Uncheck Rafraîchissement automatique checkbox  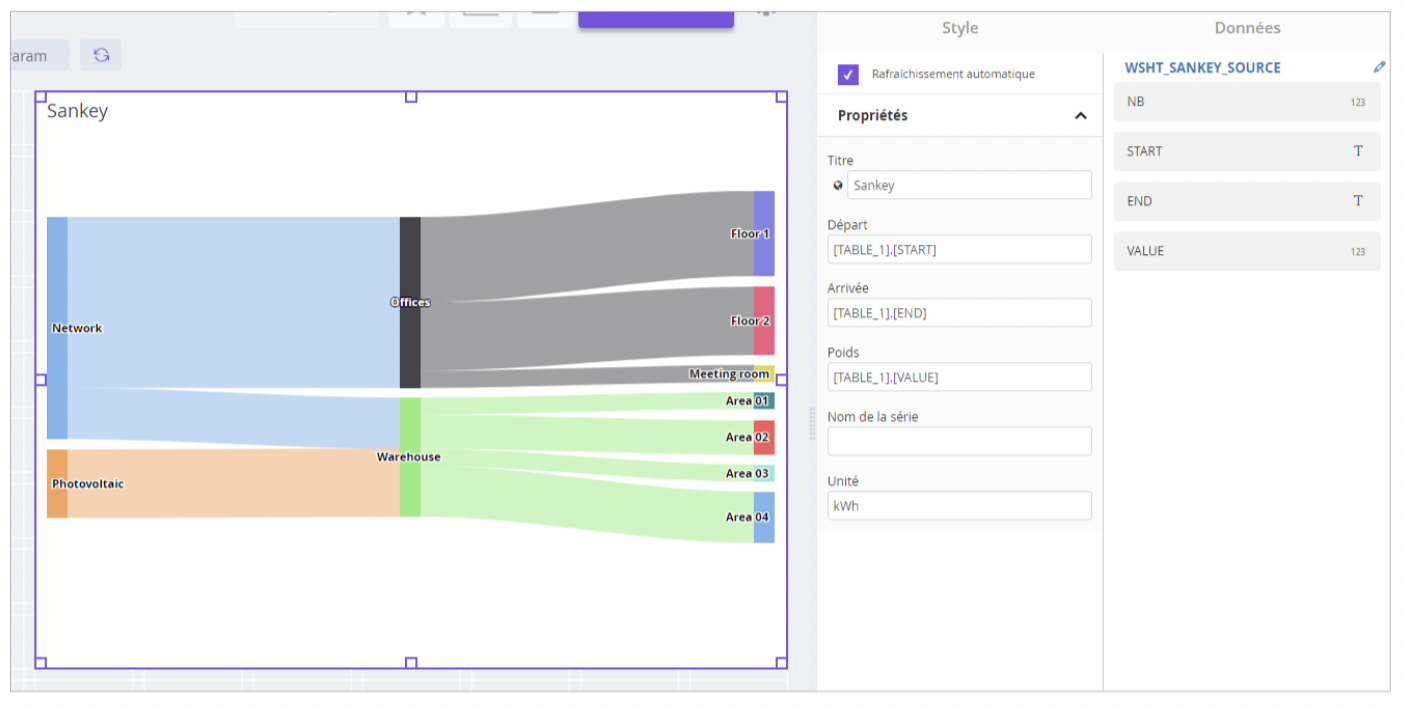point(848,74)
